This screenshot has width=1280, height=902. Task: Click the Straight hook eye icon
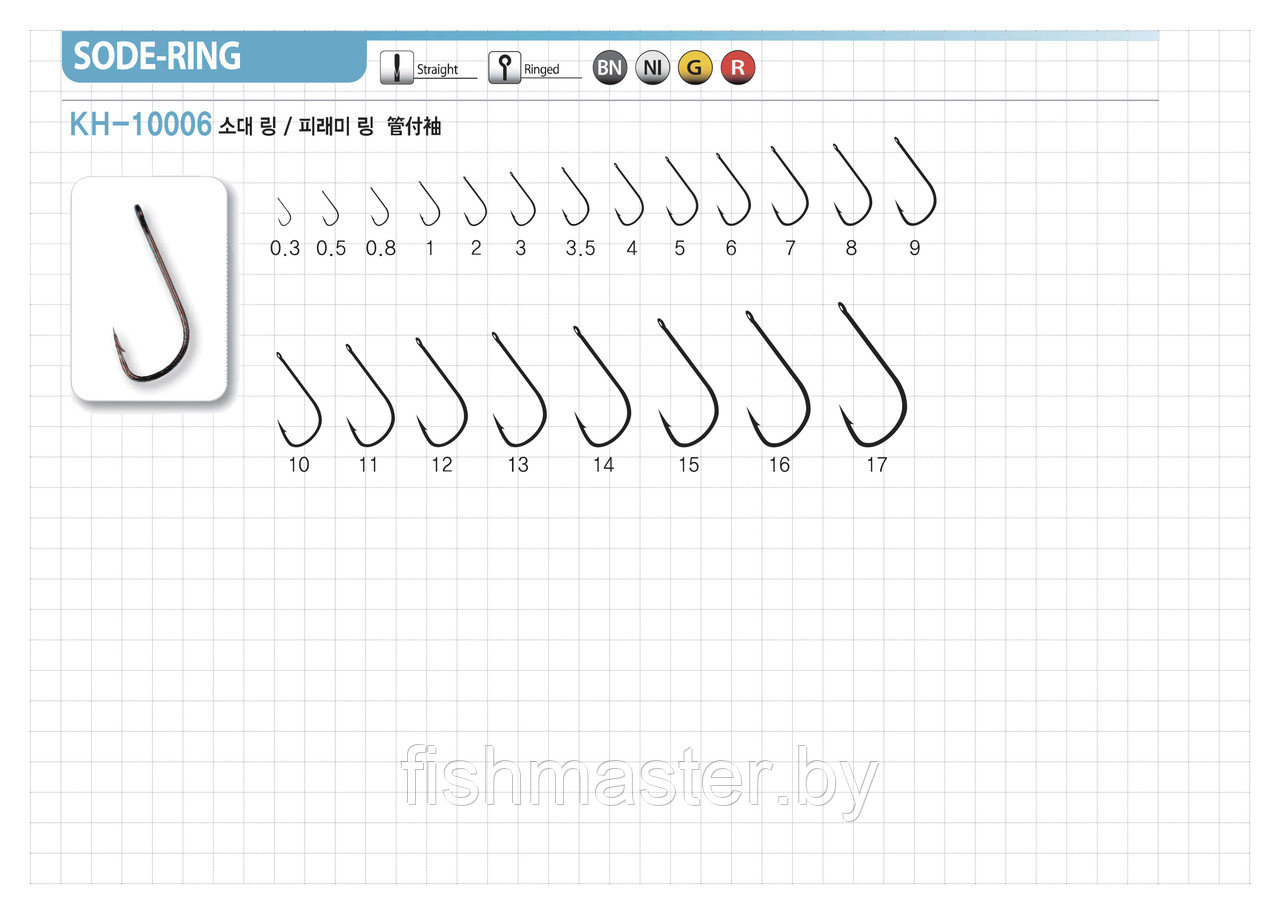tap(397, 68)
